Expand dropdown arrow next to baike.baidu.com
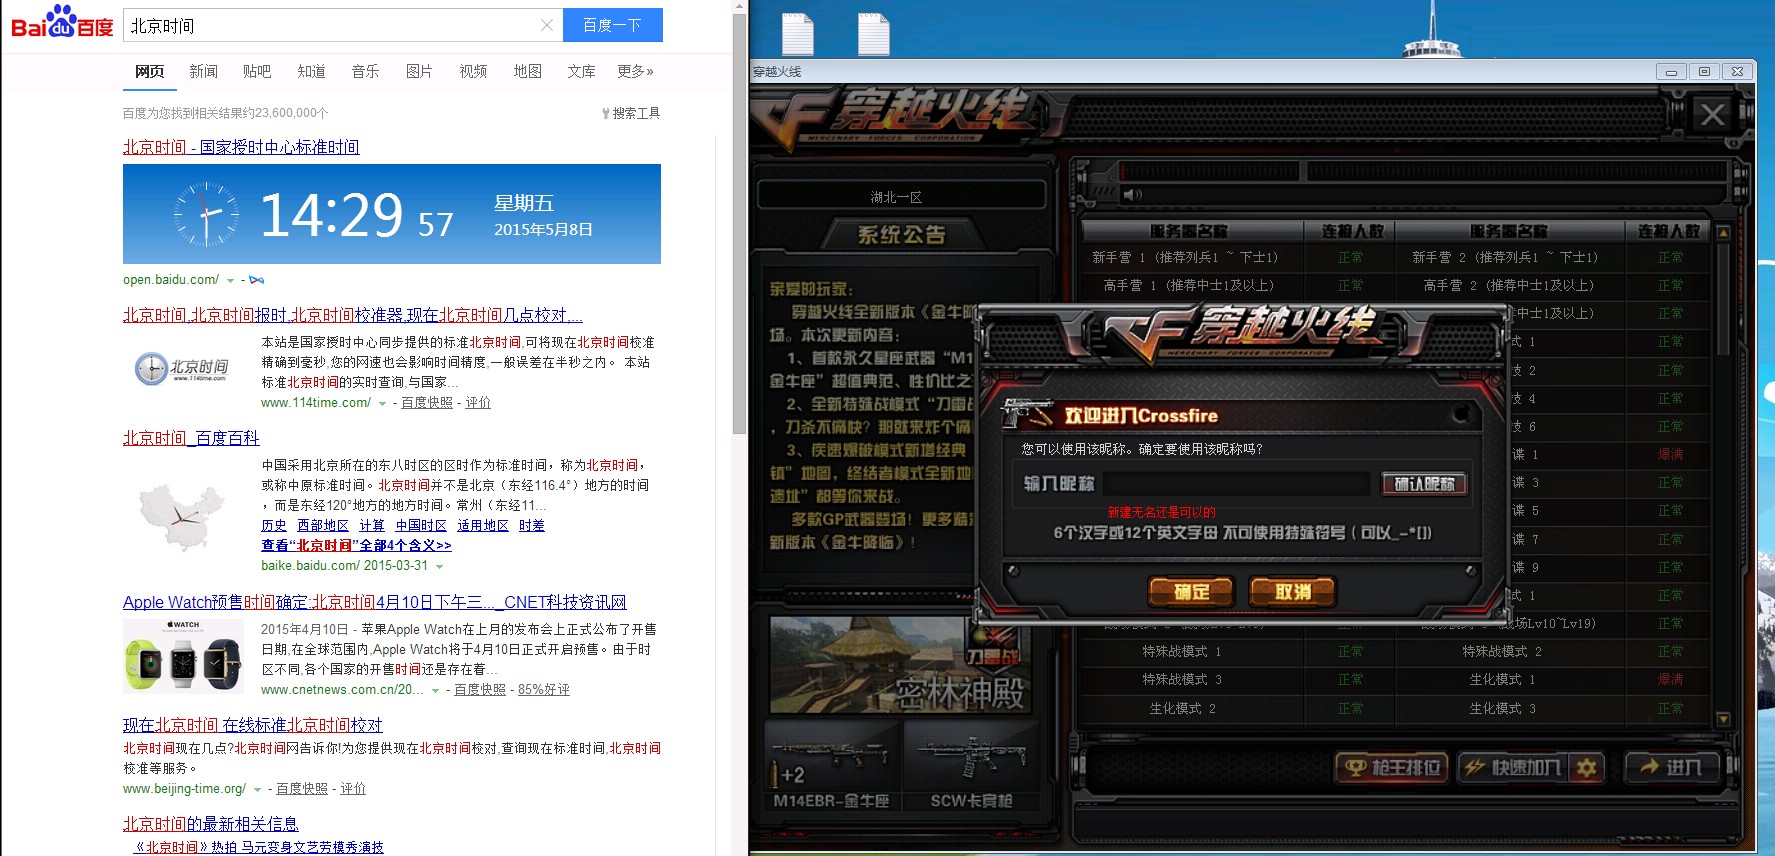The height and width of the screenshot is (856, 1775). [x=439, y=567]
